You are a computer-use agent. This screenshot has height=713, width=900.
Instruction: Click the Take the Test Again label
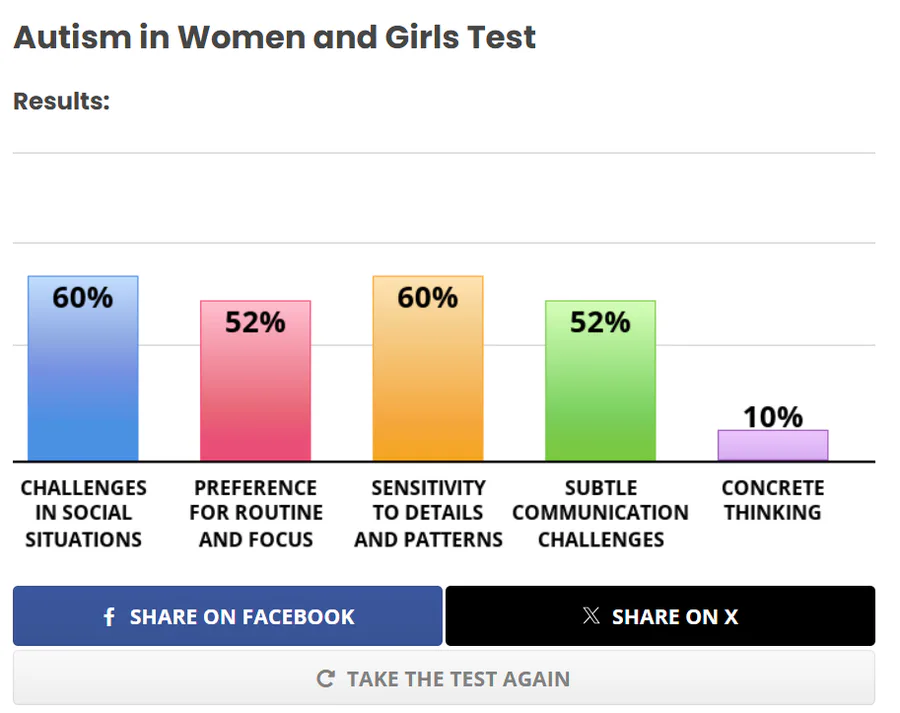[x=457, y=679]
